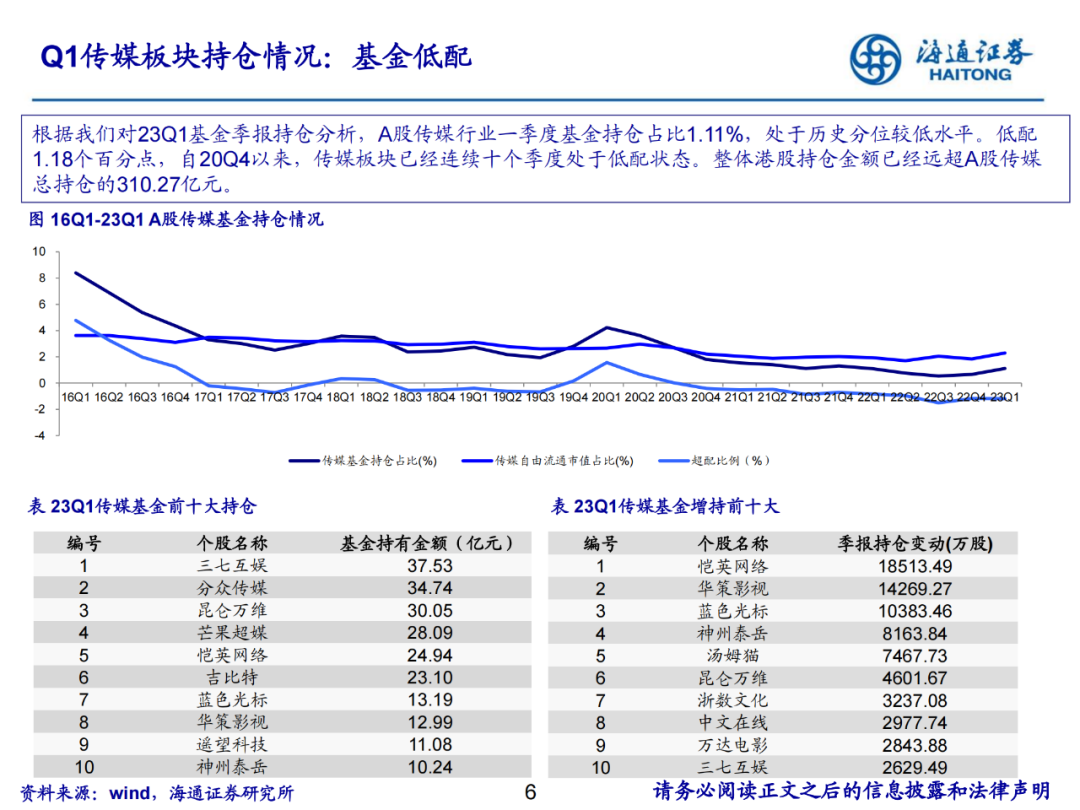
Task: Click x-axis label 16Q1
Action: (x=76, y=397)
